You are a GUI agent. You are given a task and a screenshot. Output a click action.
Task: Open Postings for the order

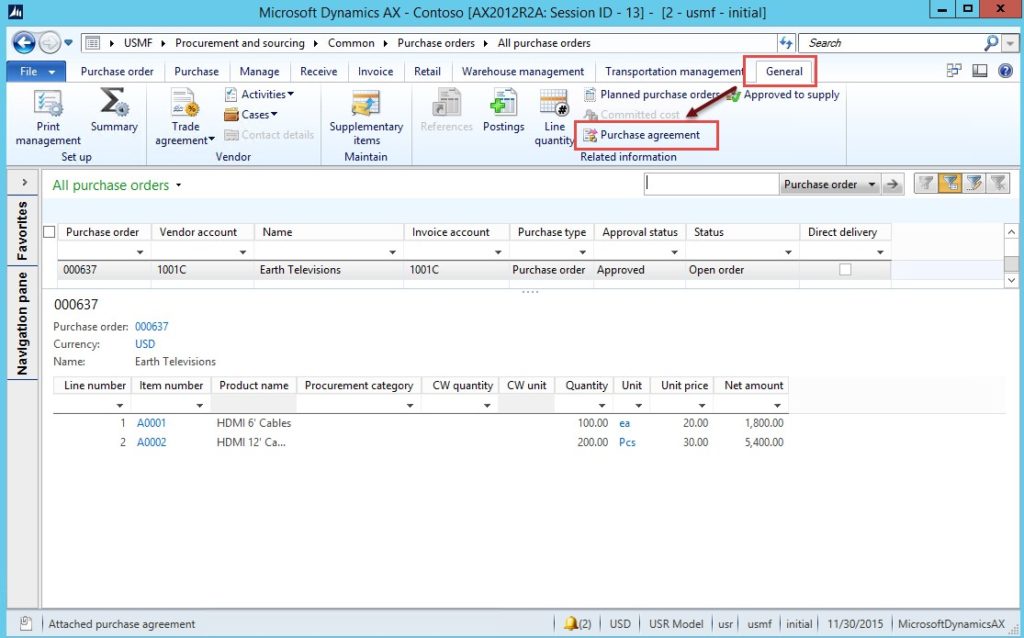pyautogui.click(x=504, y=111)
